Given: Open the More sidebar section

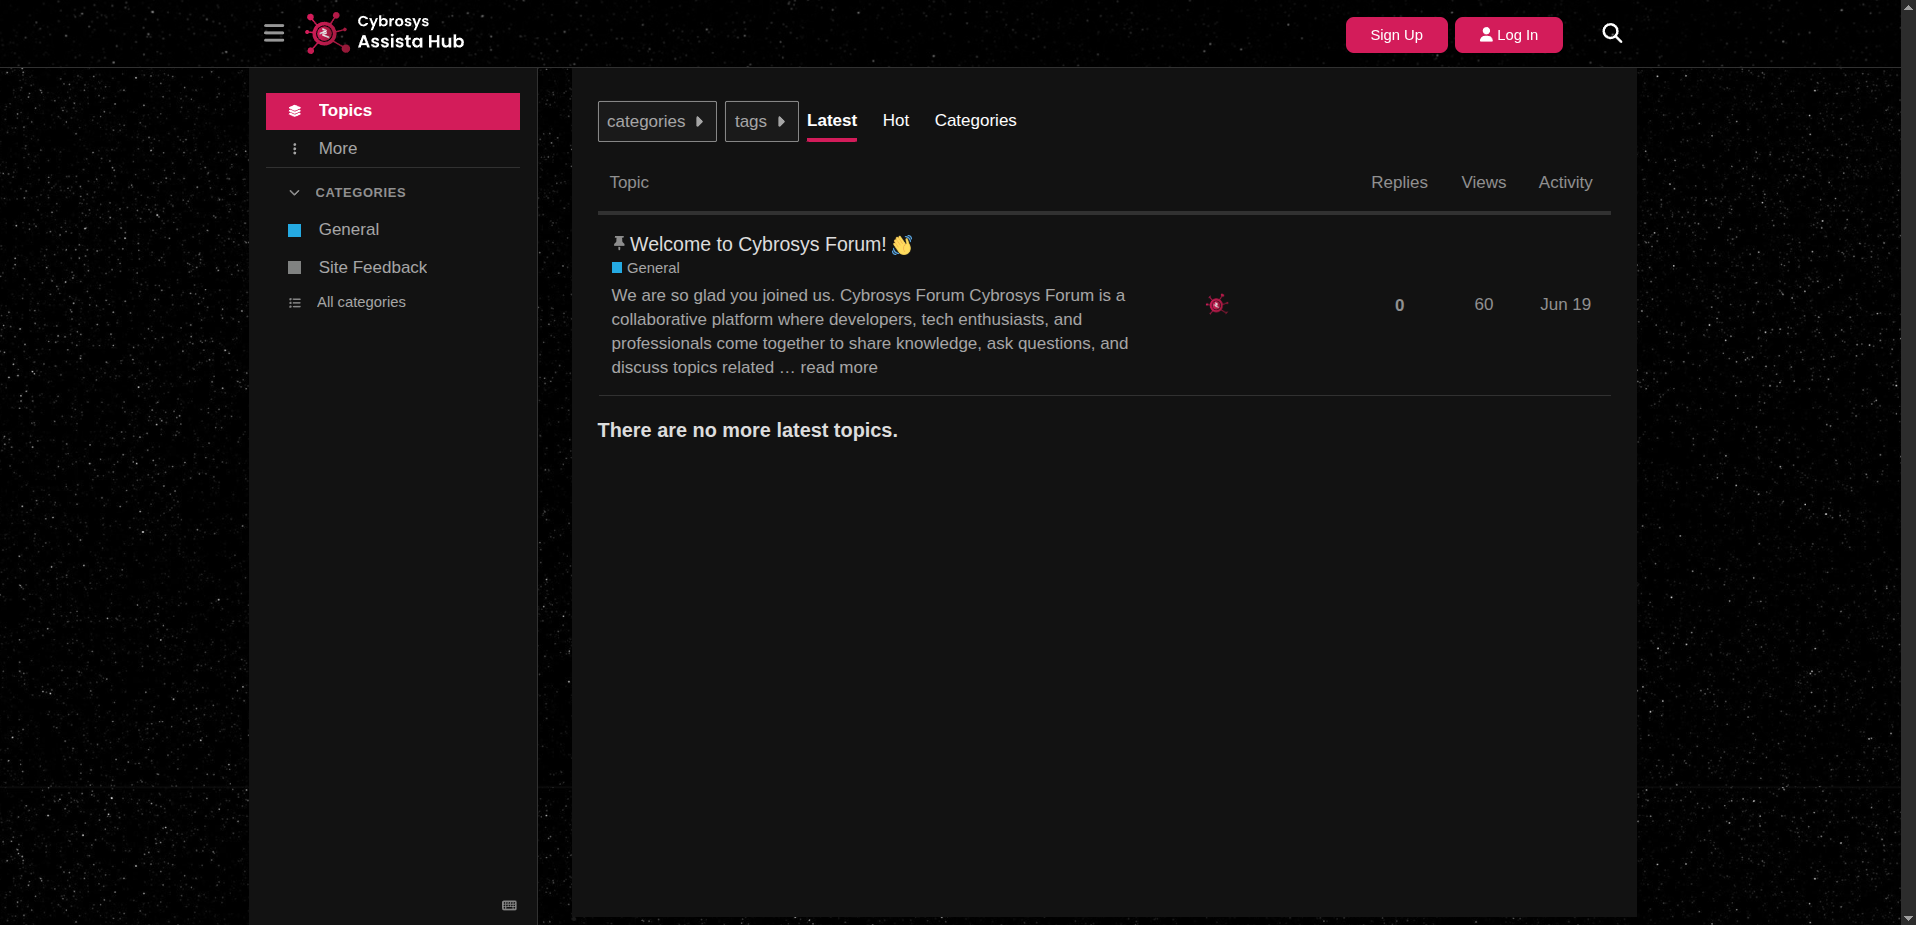Looking at the screenshot, I should 337,148.
